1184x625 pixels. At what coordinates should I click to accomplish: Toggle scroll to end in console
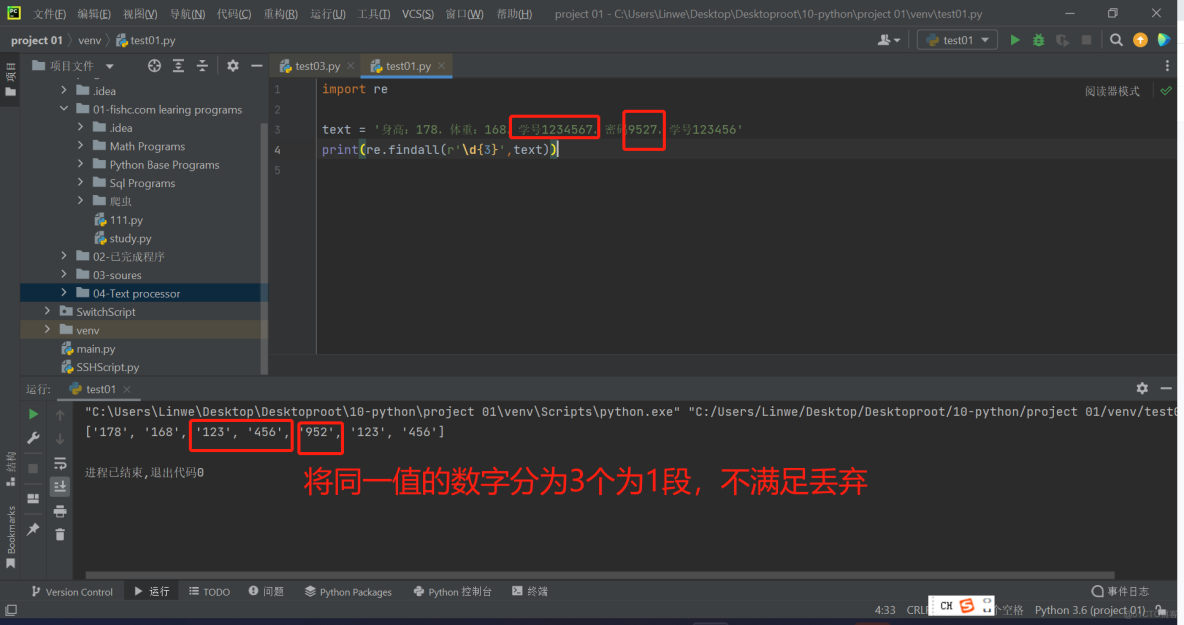(60, 487)
